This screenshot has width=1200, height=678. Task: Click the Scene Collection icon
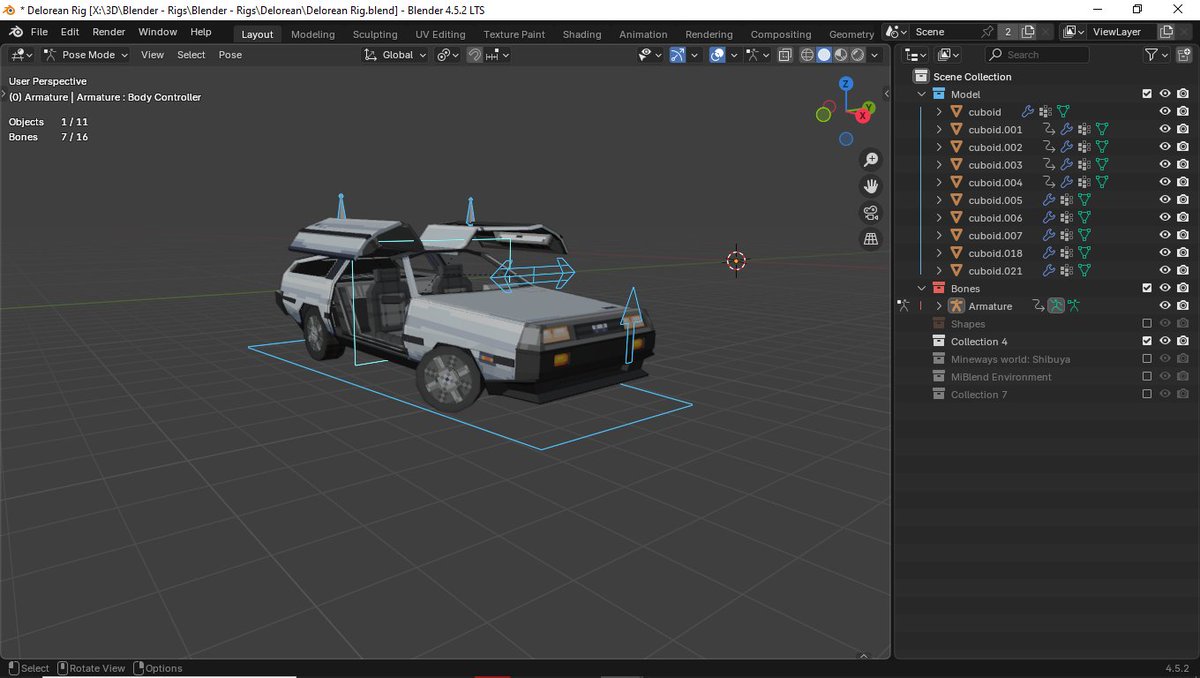click(921, 77)
